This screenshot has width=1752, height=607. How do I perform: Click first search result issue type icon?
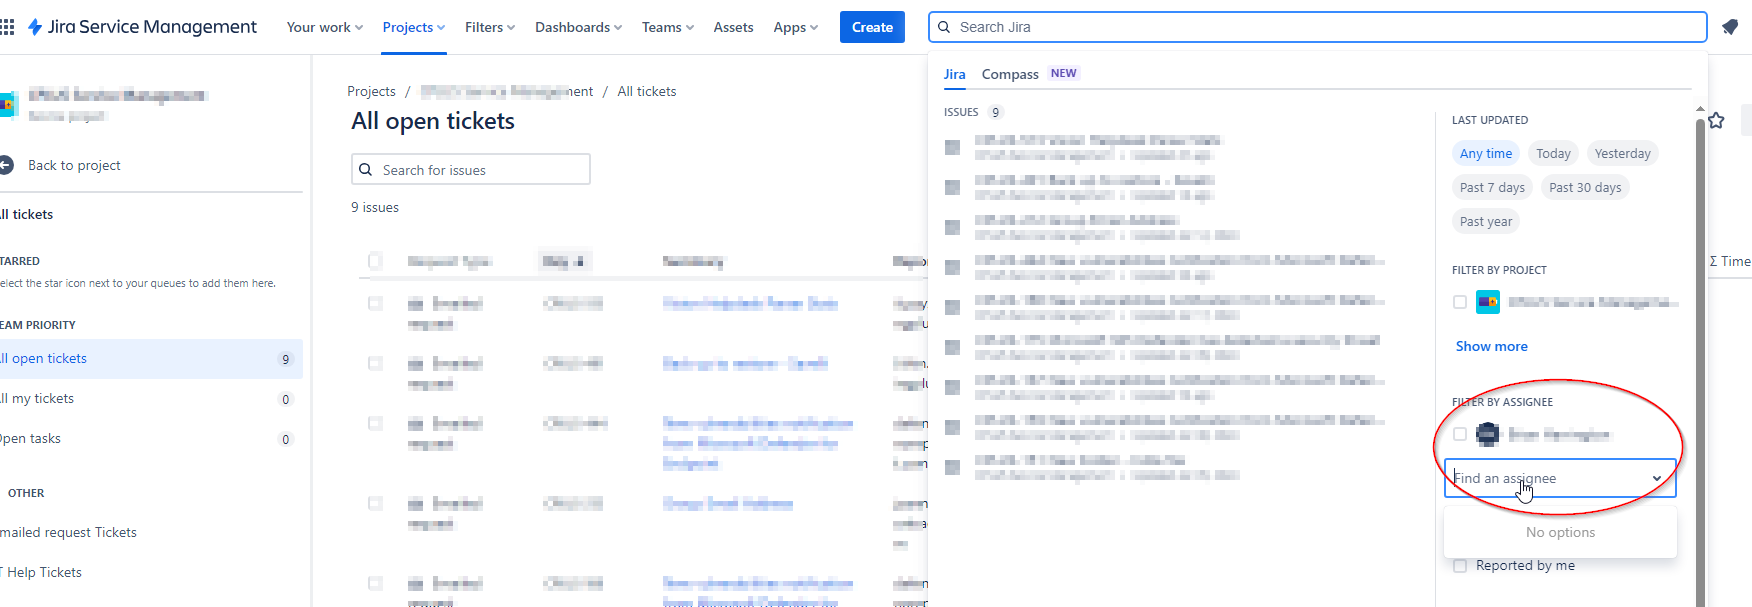952,147
